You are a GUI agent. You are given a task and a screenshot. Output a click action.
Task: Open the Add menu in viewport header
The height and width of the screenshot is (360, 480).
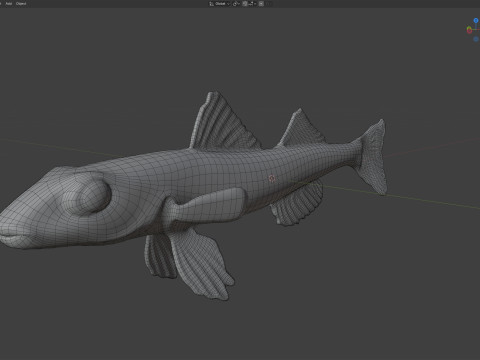(x=9, y=4)
